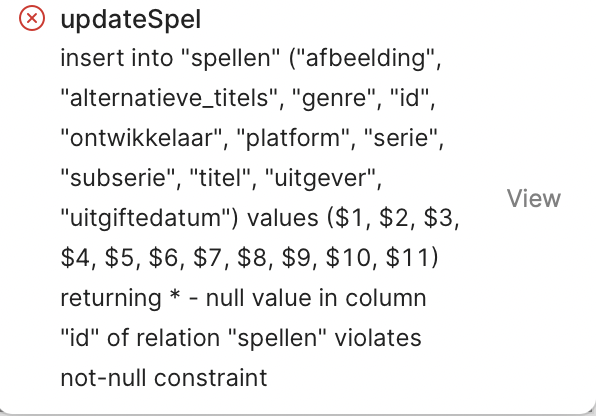Click the red error circle-x icon
The image size is (596, 416).
click(32, 18)
